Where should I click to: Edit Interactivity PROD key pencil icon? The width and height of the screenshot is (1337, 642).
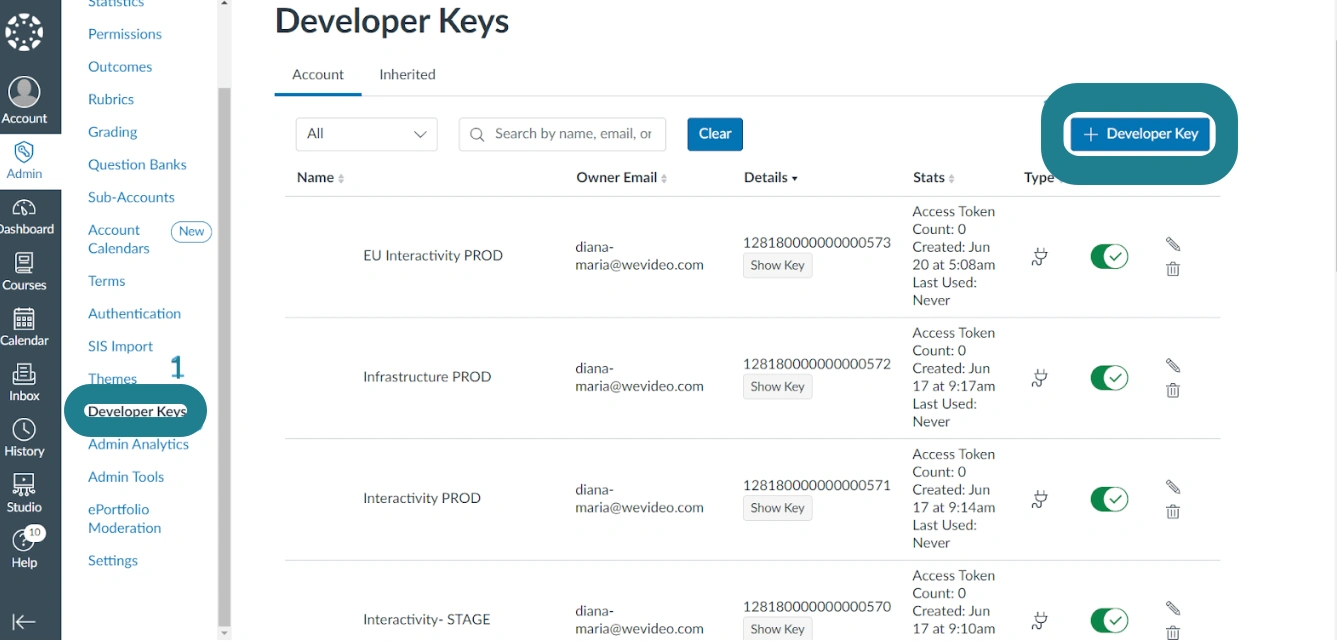pyautogui.click(x=1173, y=487)
